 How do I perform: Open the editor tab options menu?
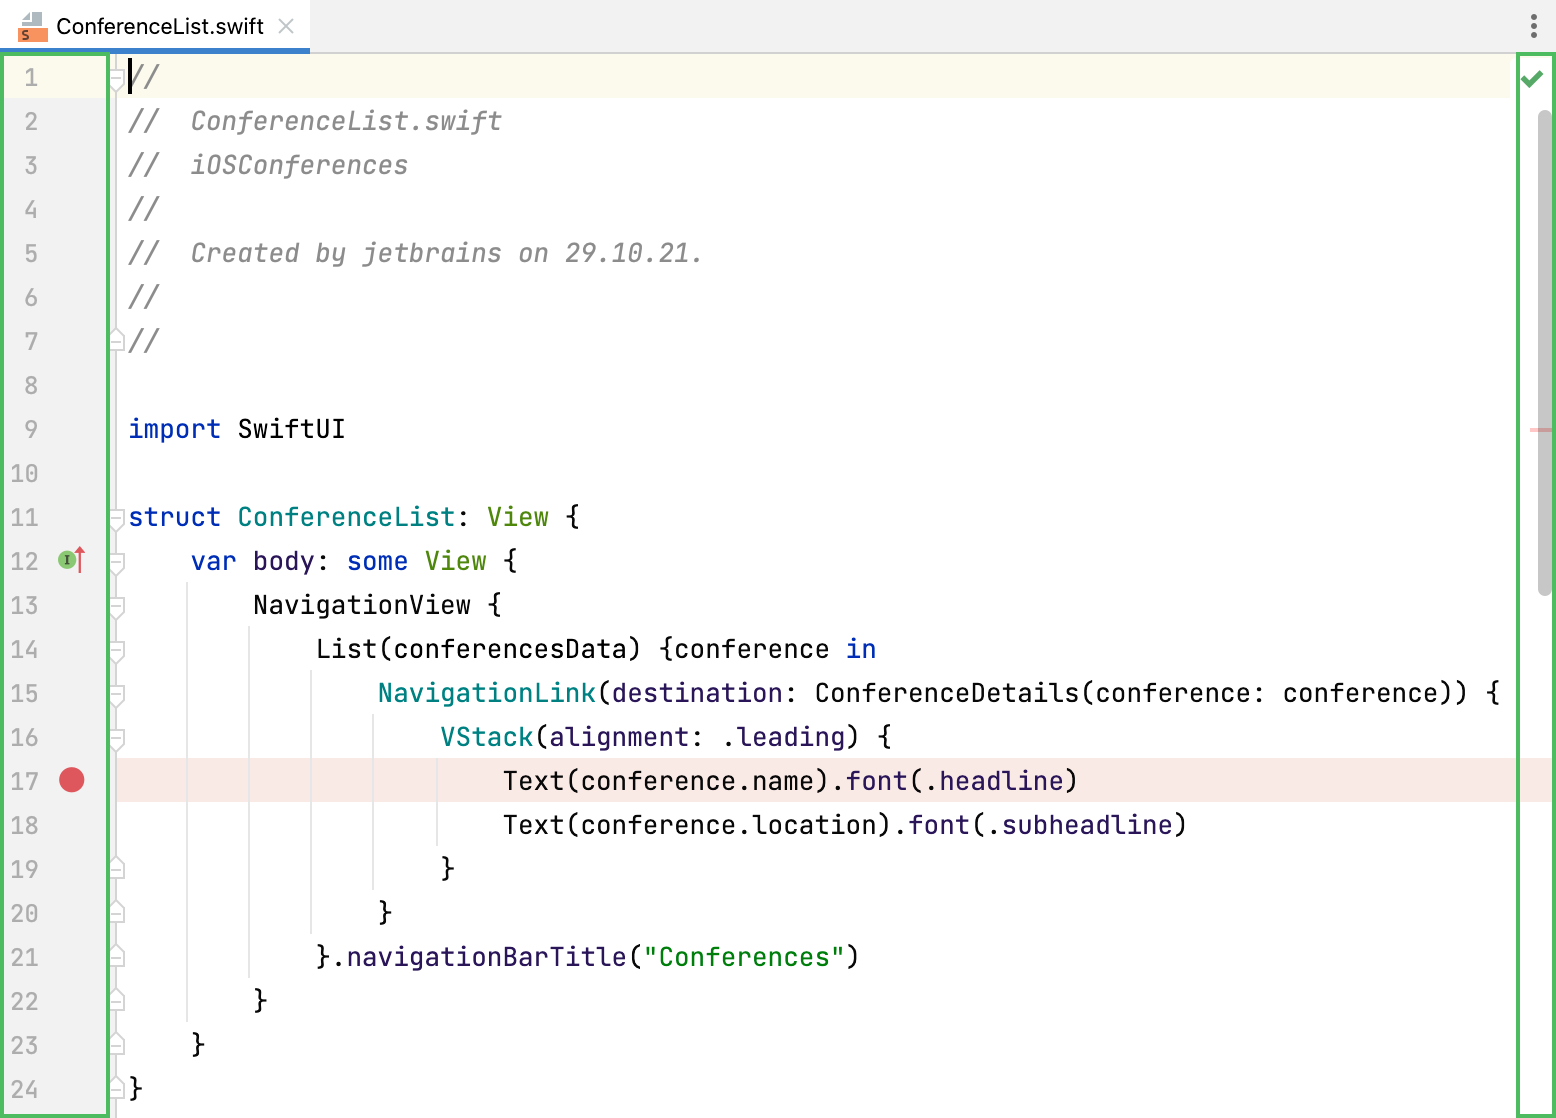[1533, 26]
